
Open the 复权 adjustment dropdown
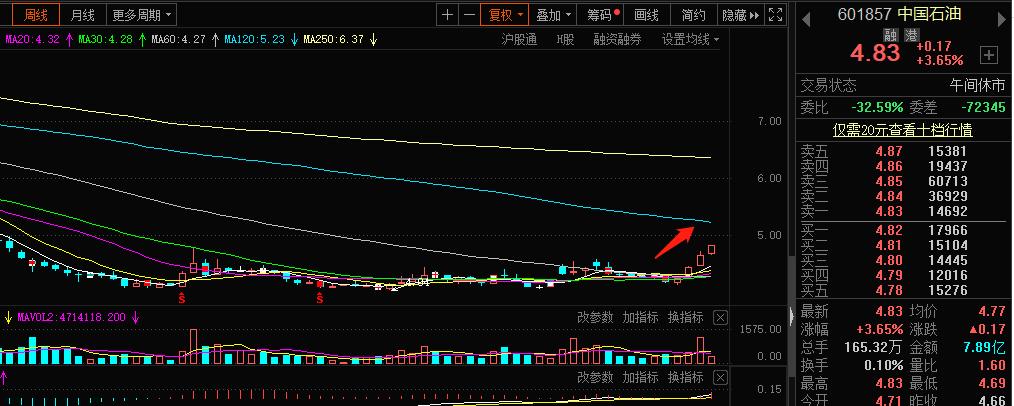pos(504,14)
